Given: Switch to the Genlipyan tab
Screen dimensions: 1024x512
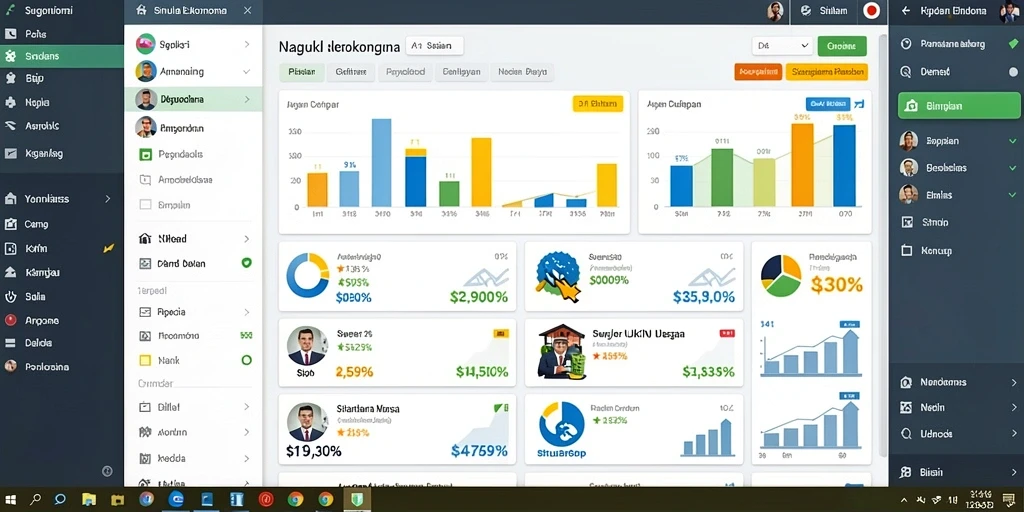Looking at the screenshot, I should [461, 72].
